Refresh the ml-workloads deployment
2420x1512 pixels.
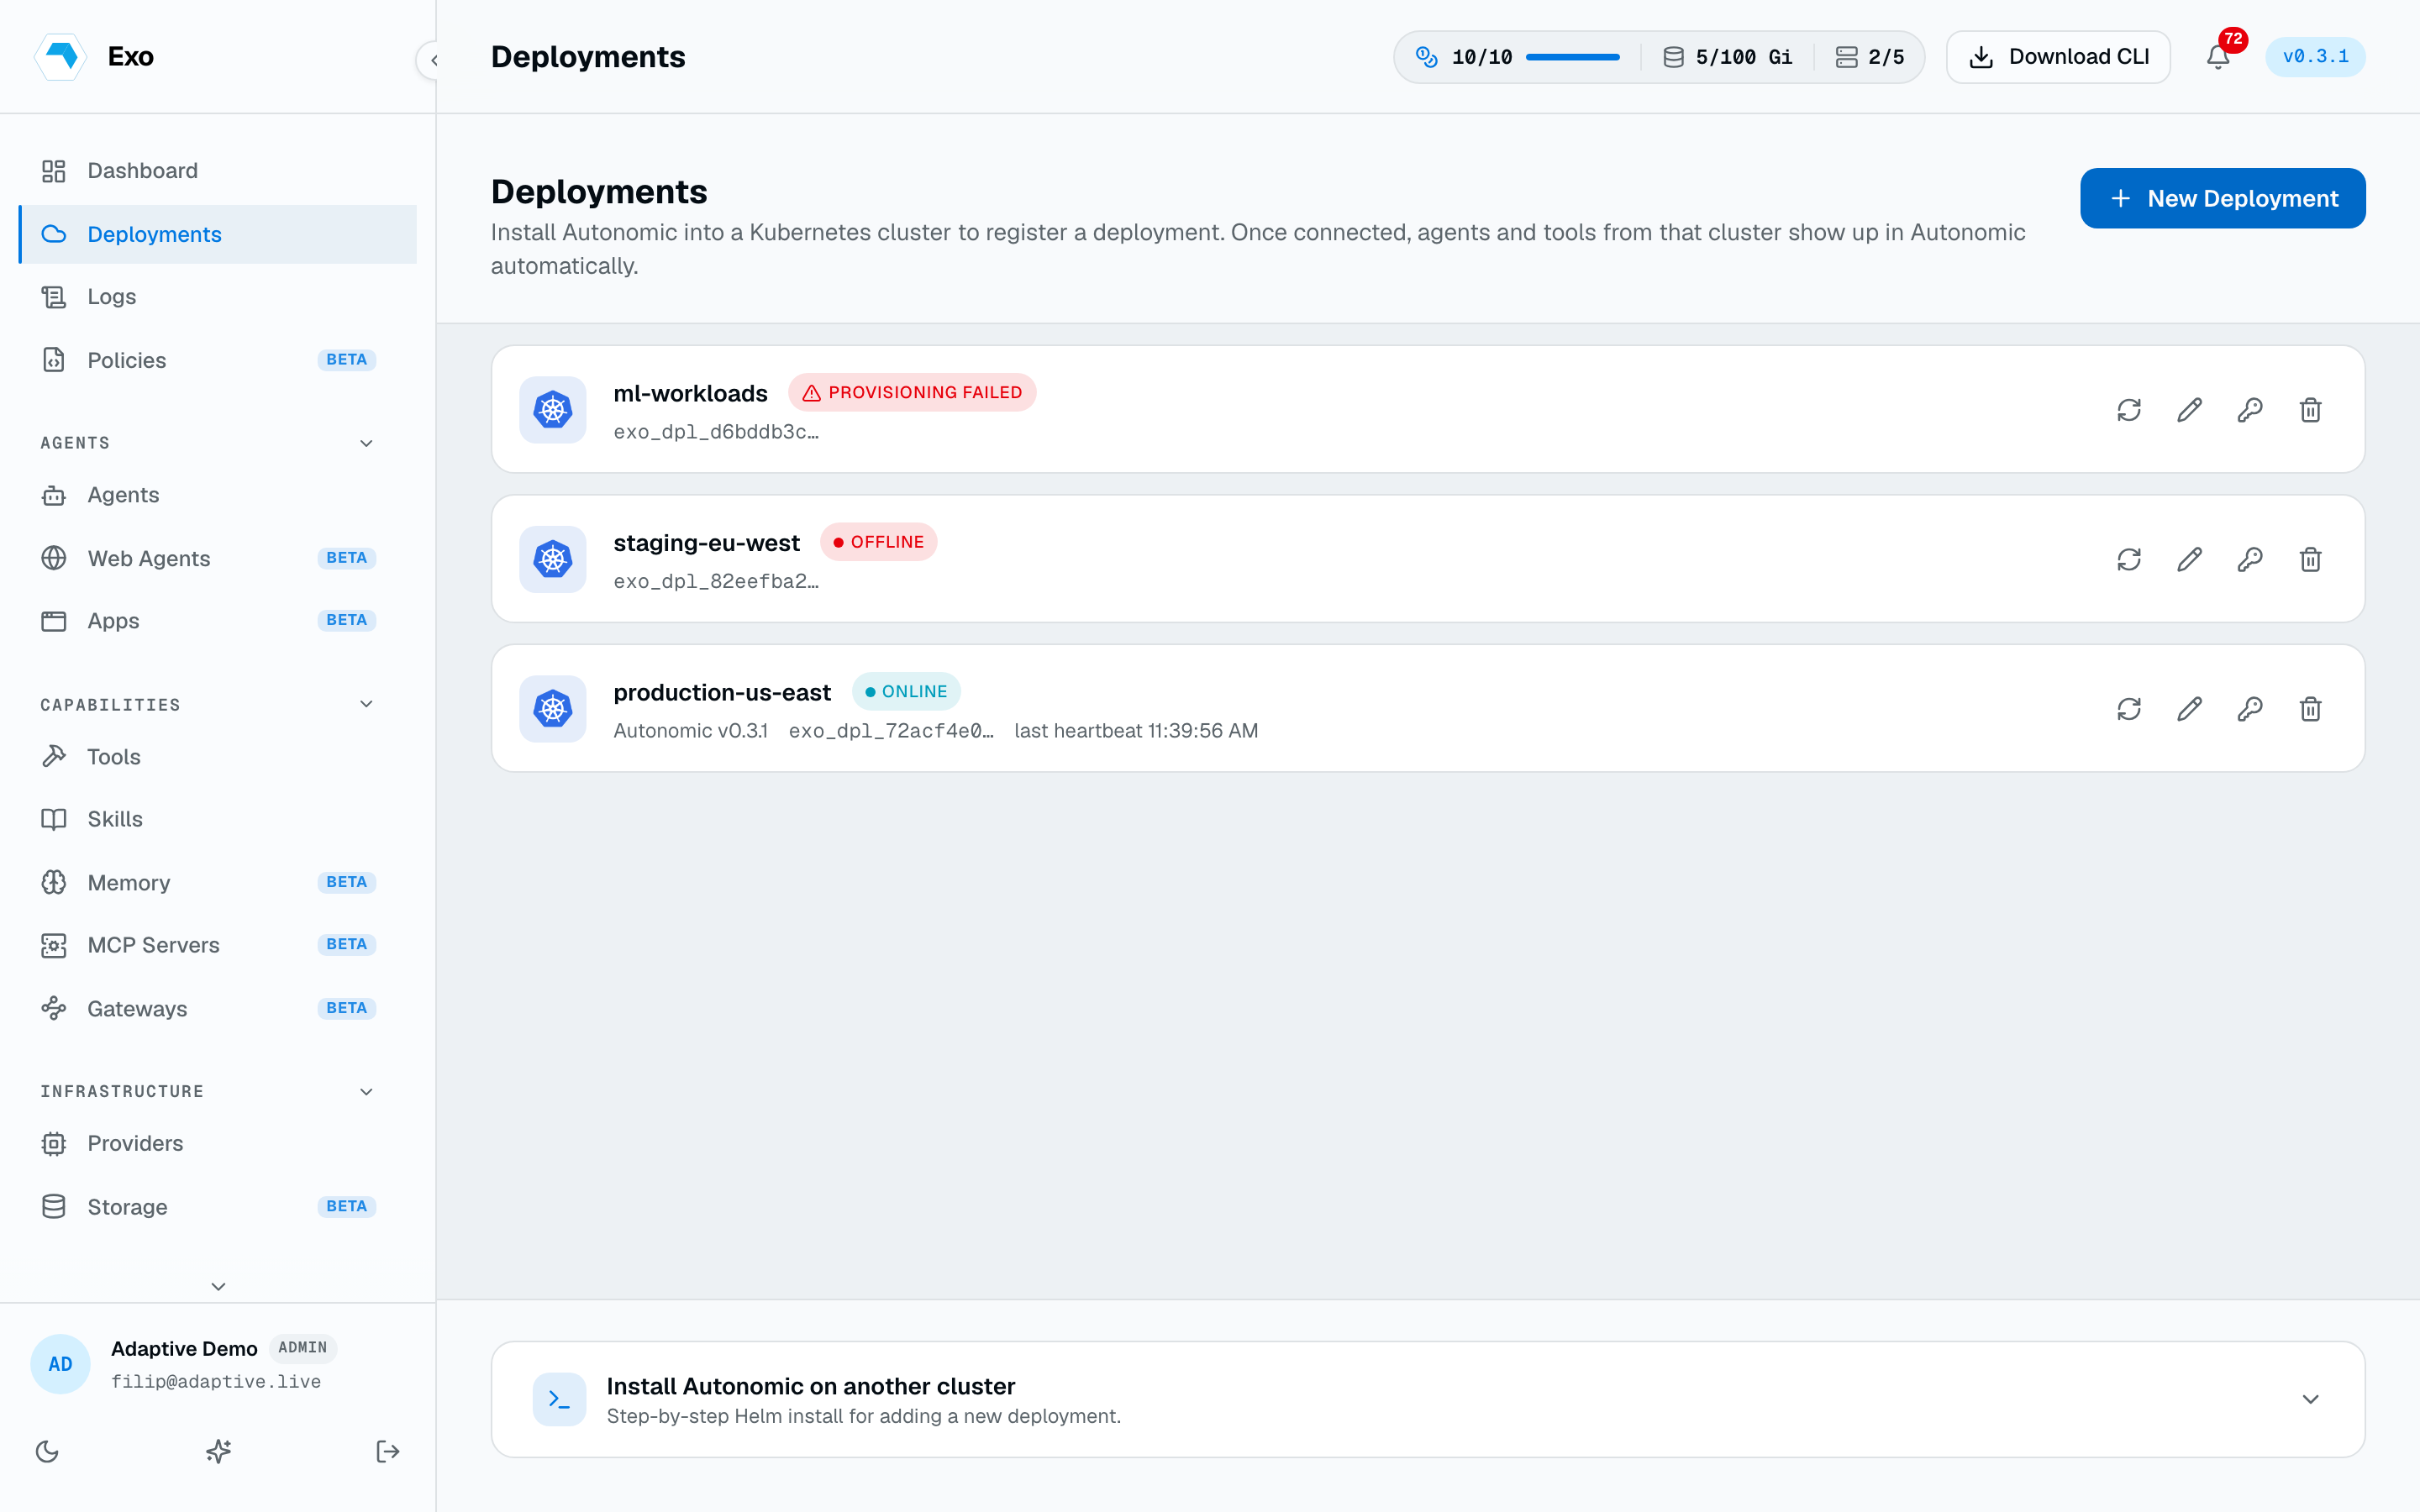tap(2129, 410)
